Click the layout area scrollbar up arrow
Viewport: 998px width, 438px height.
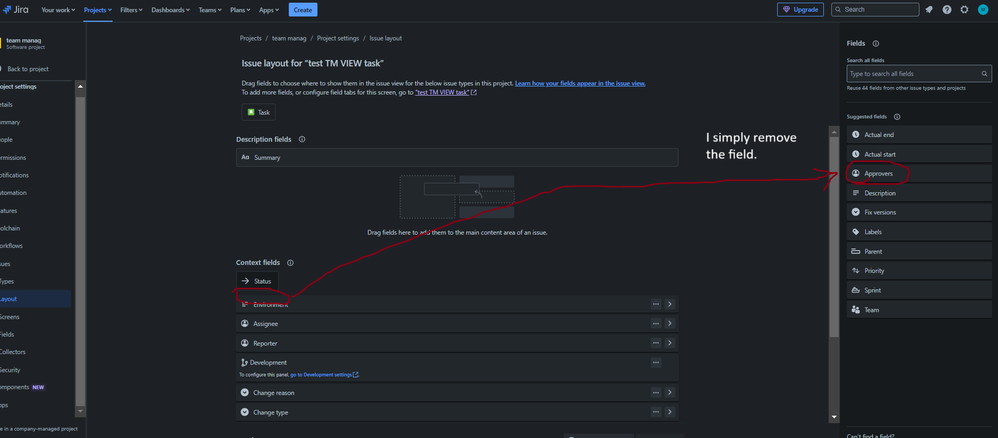coord(834,131)
